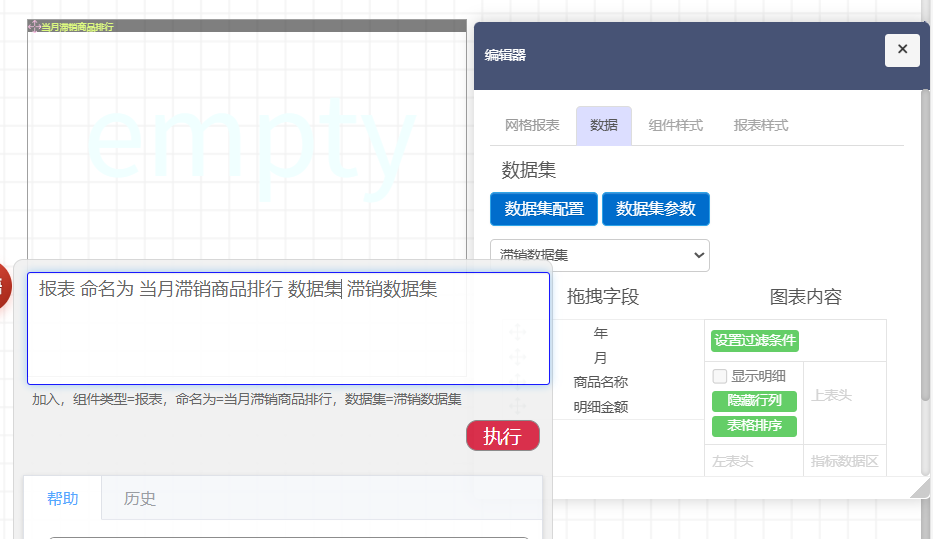Image resolution: width=933 pixels, height=539 pixels.
Task: Open the 滞销数据集 dropdown
Action: [x=600, y=255]
